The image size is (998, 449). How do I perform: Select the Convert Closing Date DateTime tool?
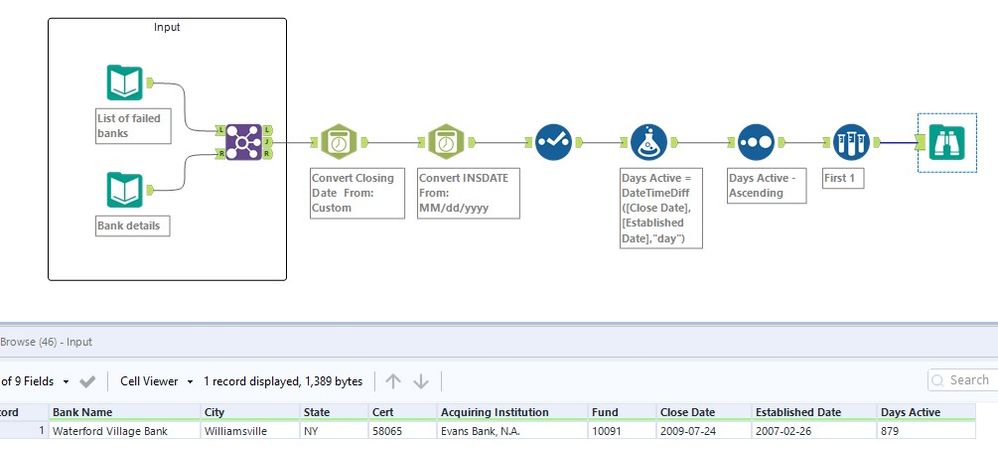[339, 142]
